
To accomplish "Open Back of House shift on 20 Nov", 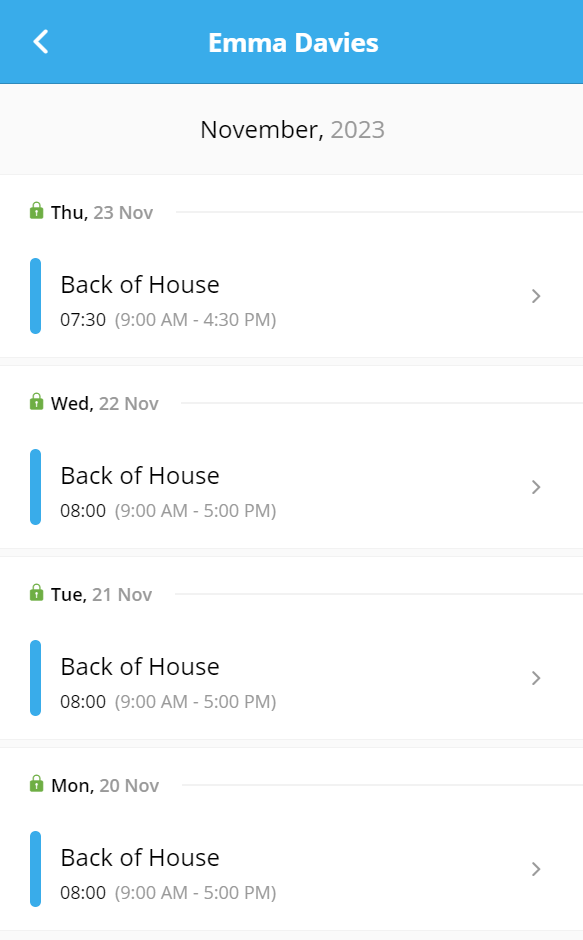I will point(292,869).
